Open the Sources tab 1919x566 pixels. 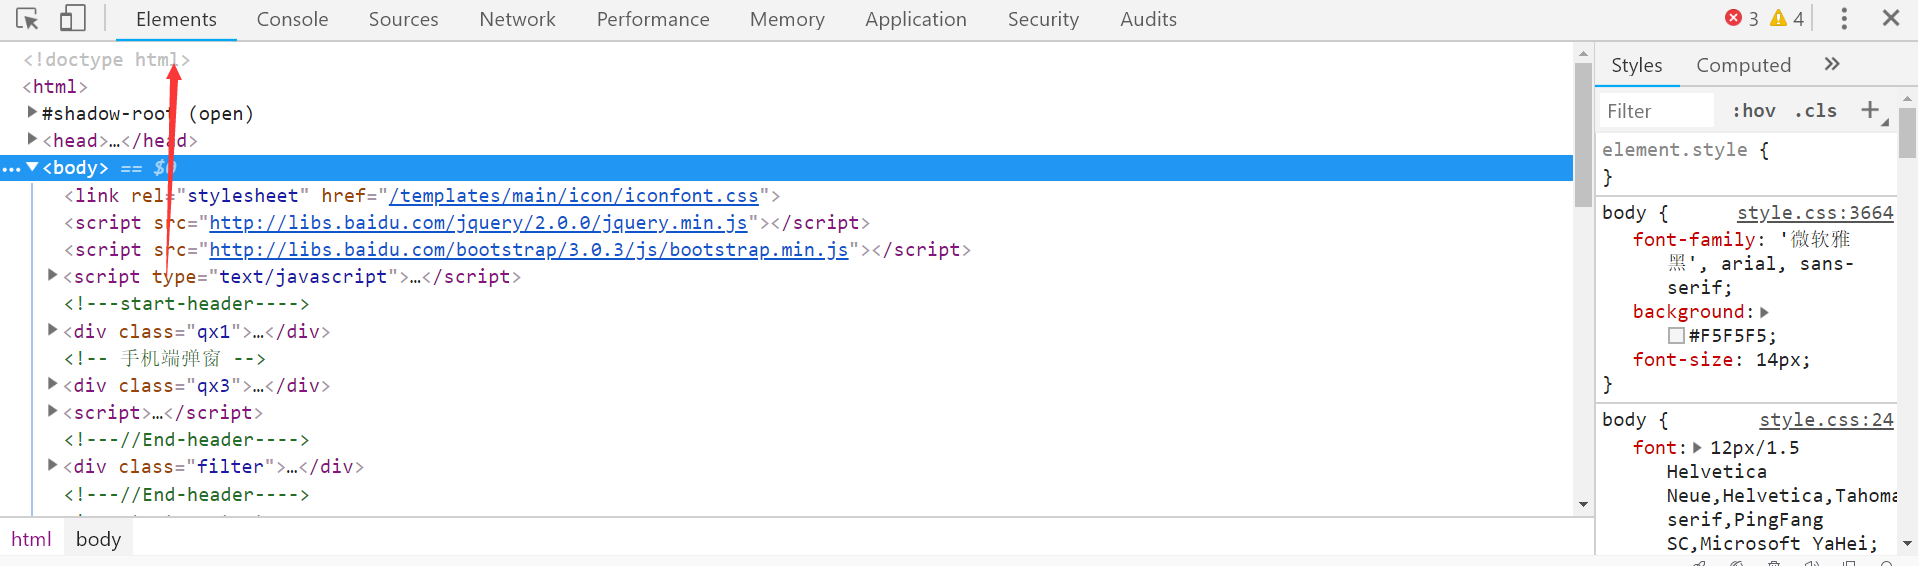(x=403, y=19)
